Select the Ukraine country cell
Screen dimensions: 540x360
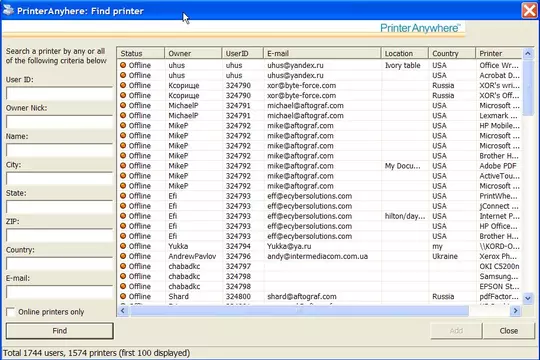pyautogui.click(x=445, y=256)
